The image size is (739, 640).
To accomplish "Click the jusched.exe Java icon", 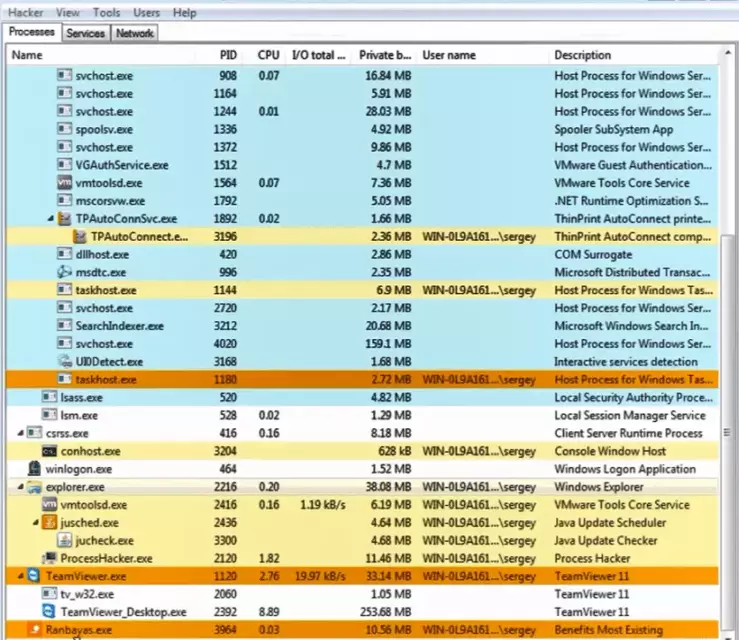I will coord(49,523).
